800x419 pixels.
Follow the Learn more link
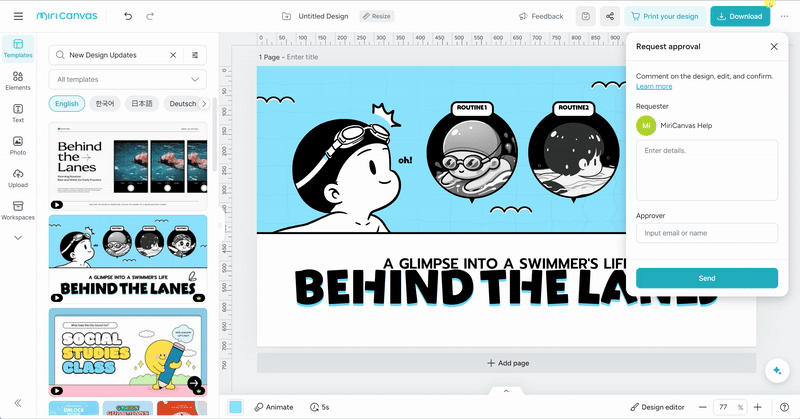pos(654,87)
